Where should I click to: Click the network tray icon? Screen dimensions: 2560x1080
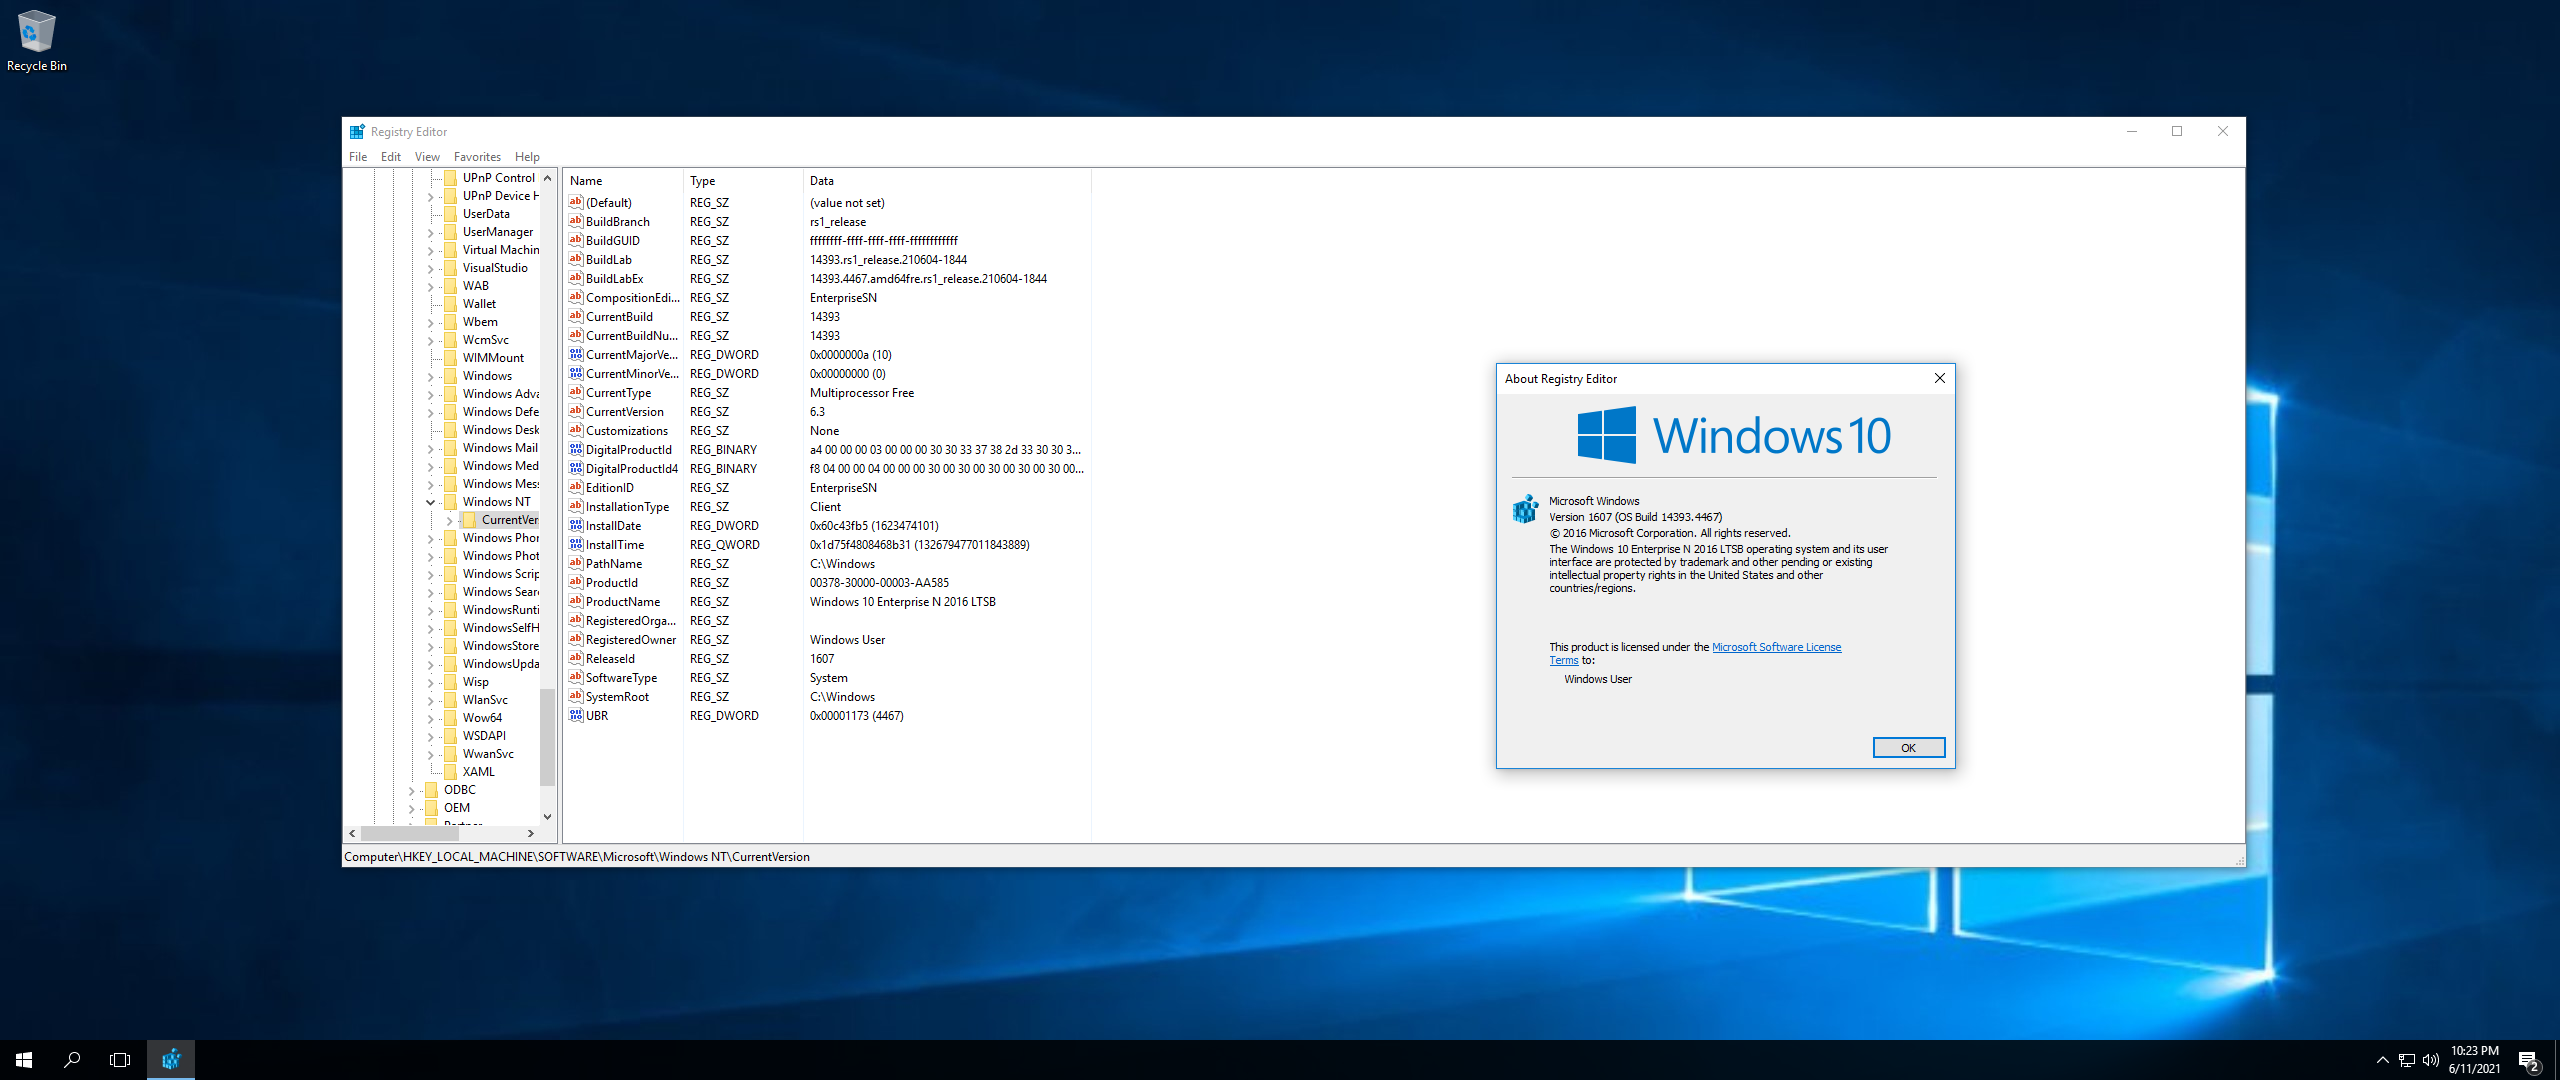pos(2407,1060)
